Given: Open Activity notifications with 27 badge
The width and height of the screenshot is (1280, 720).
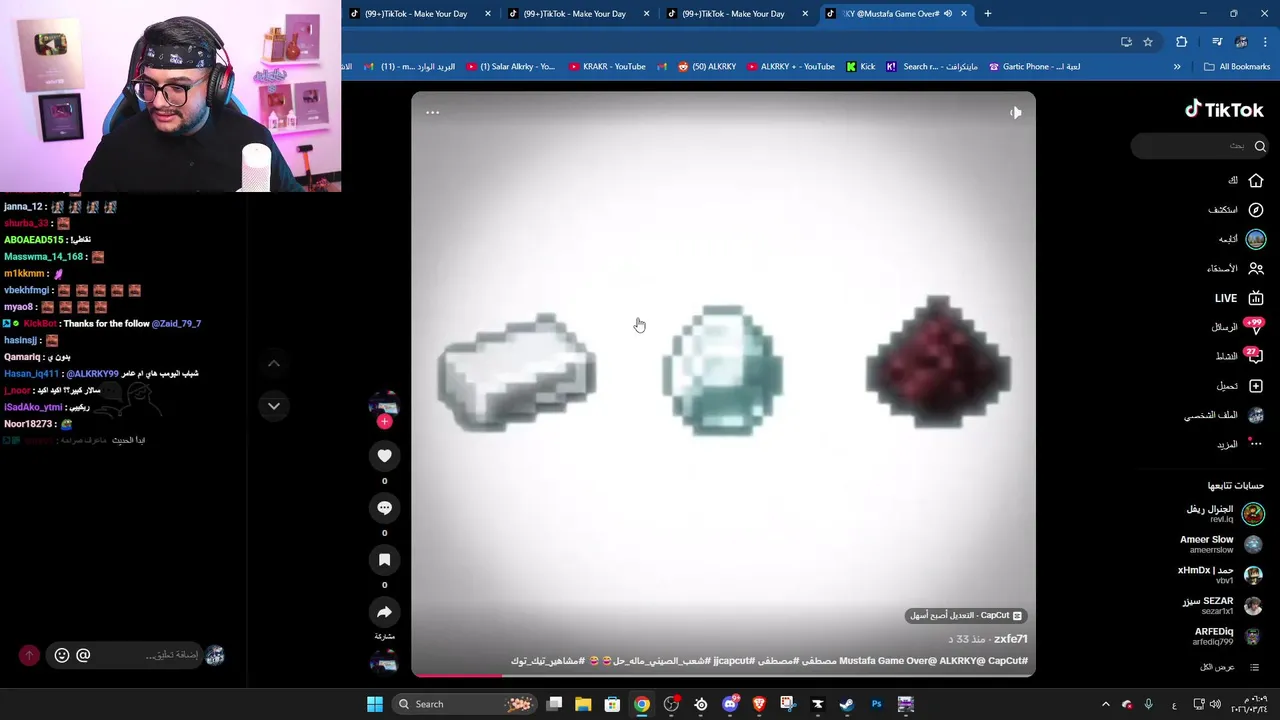Looking at the screenshot, I should pyautogui.click(x=1239, y=356).
